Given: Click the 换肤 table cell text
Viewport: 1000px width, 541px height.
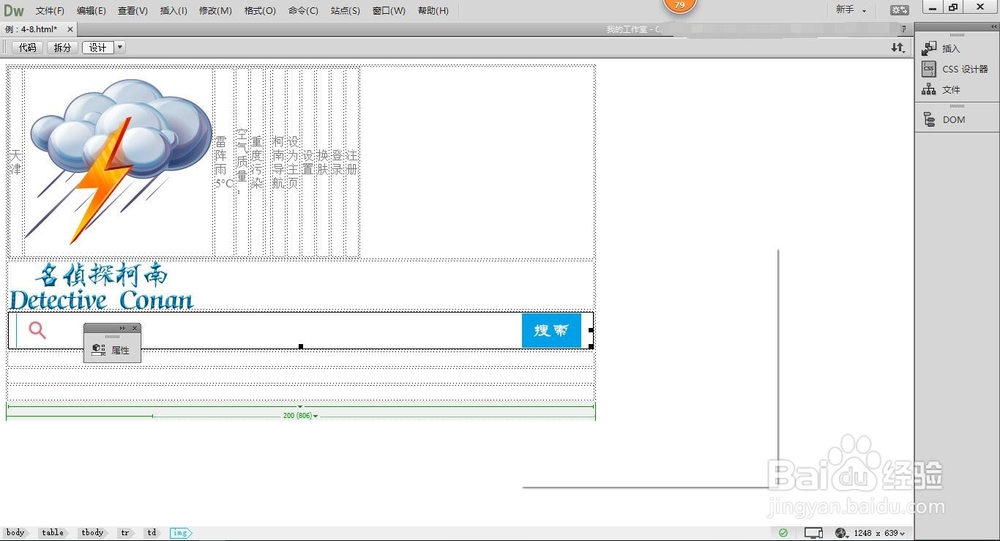Looking at the screenshot, I should click(322, 162).
